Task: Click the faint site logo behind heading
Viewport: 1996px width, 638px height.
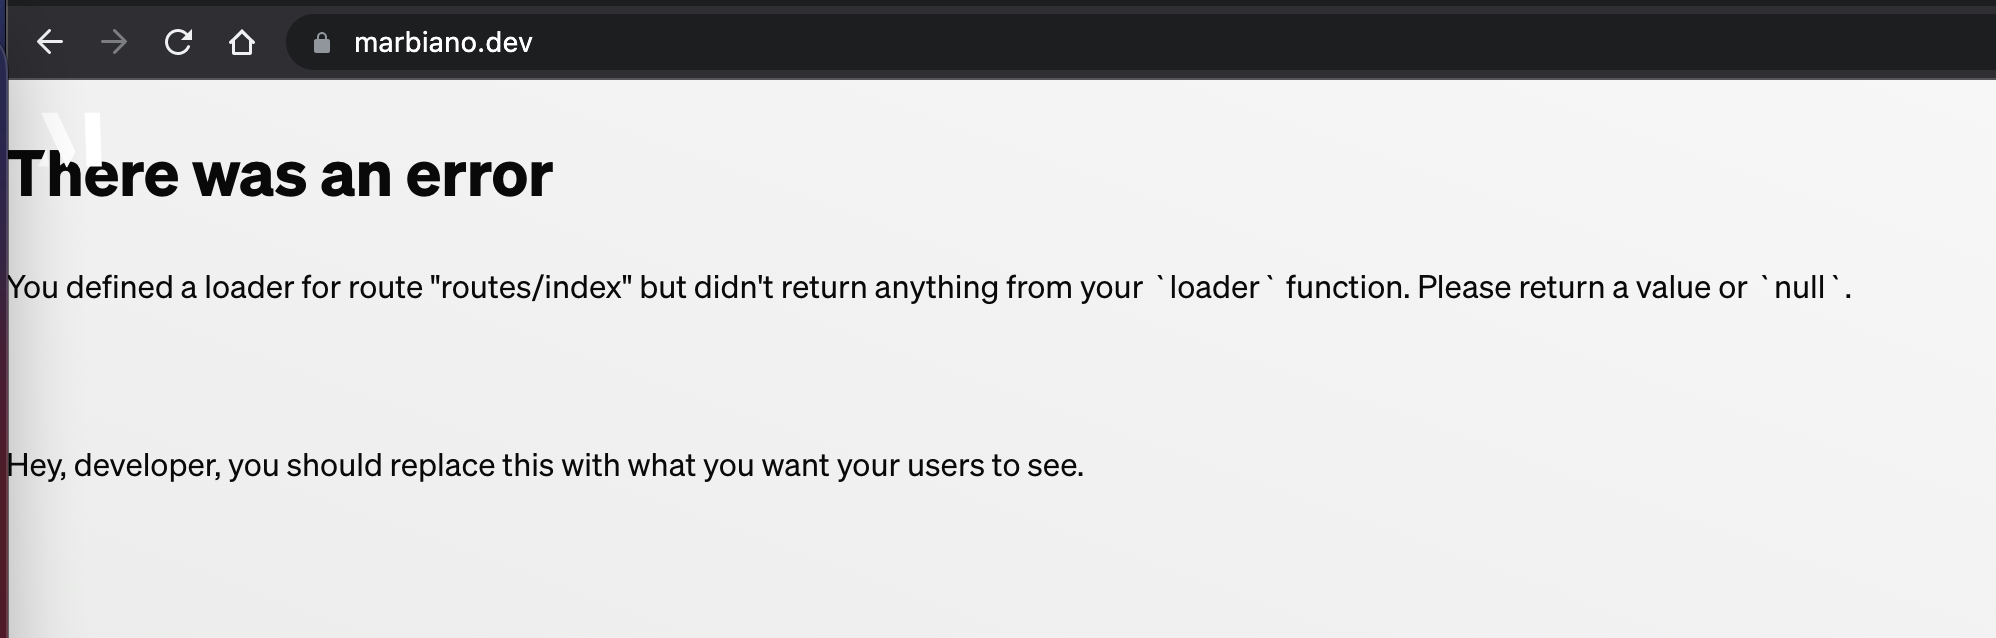Action: (x=74, y=136)
